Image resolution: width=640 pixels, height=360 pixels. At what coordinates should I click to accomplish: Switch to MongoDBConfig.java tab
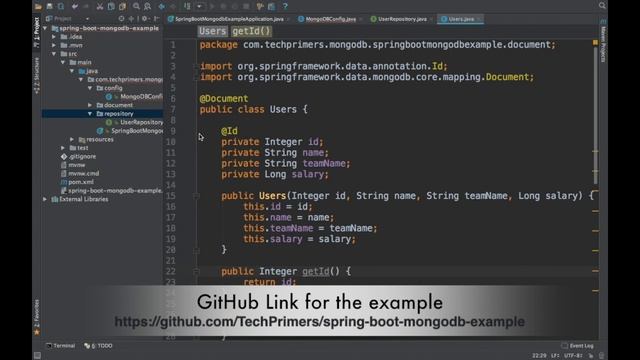tap(330, 19)
